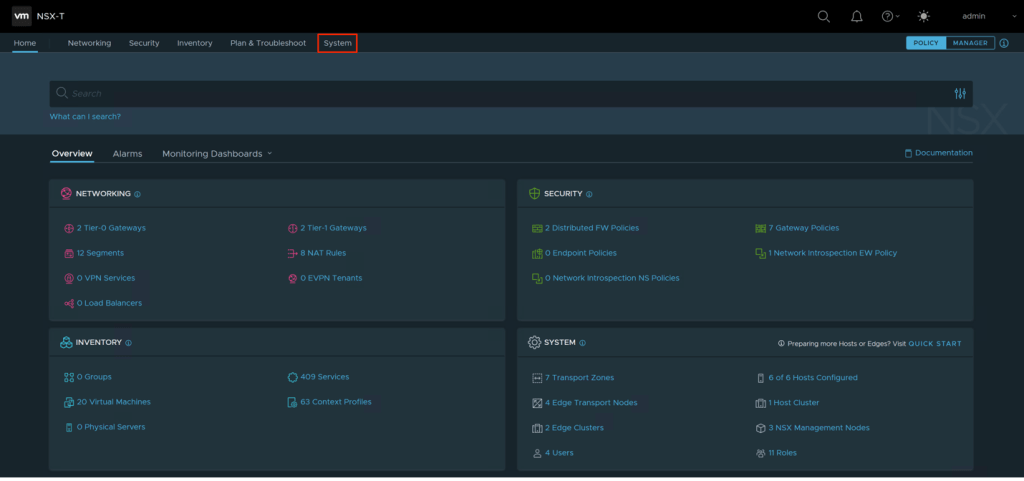The width and height of the screenshot is (1024, 481).
Task: Select the Policy mode toggle
Action: (926, 43)
